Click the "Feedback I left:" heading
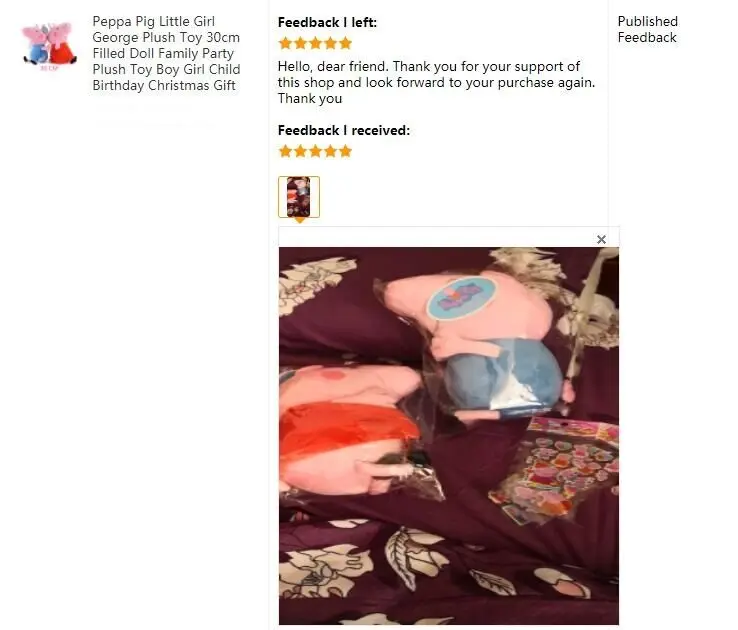The image size is (738, 630). [327, 22]
